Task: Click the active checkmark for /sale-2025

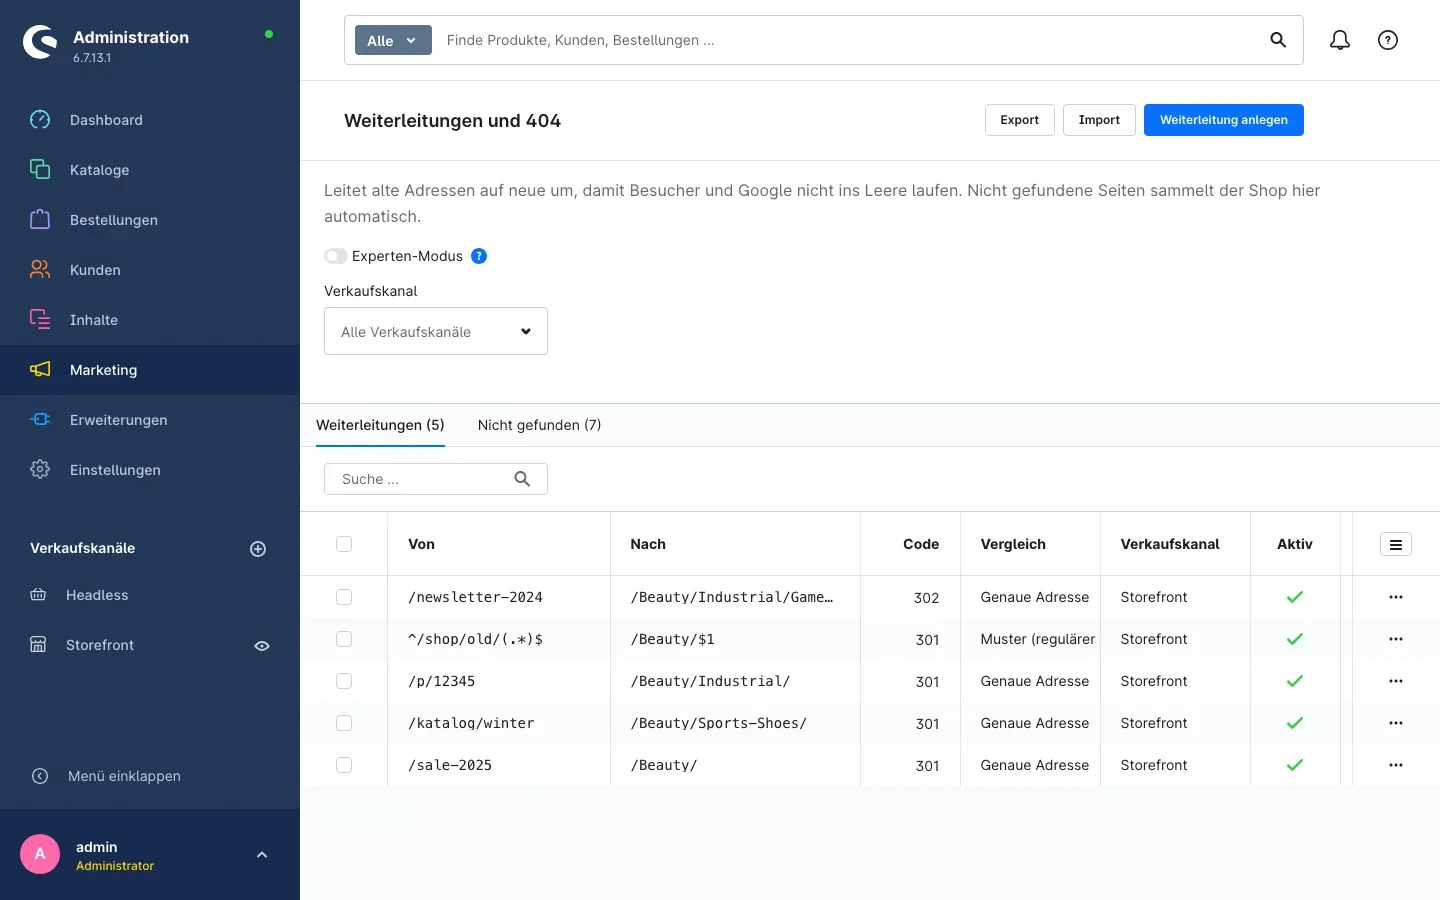Action: pyautogui.click(x=1295, y=765)
